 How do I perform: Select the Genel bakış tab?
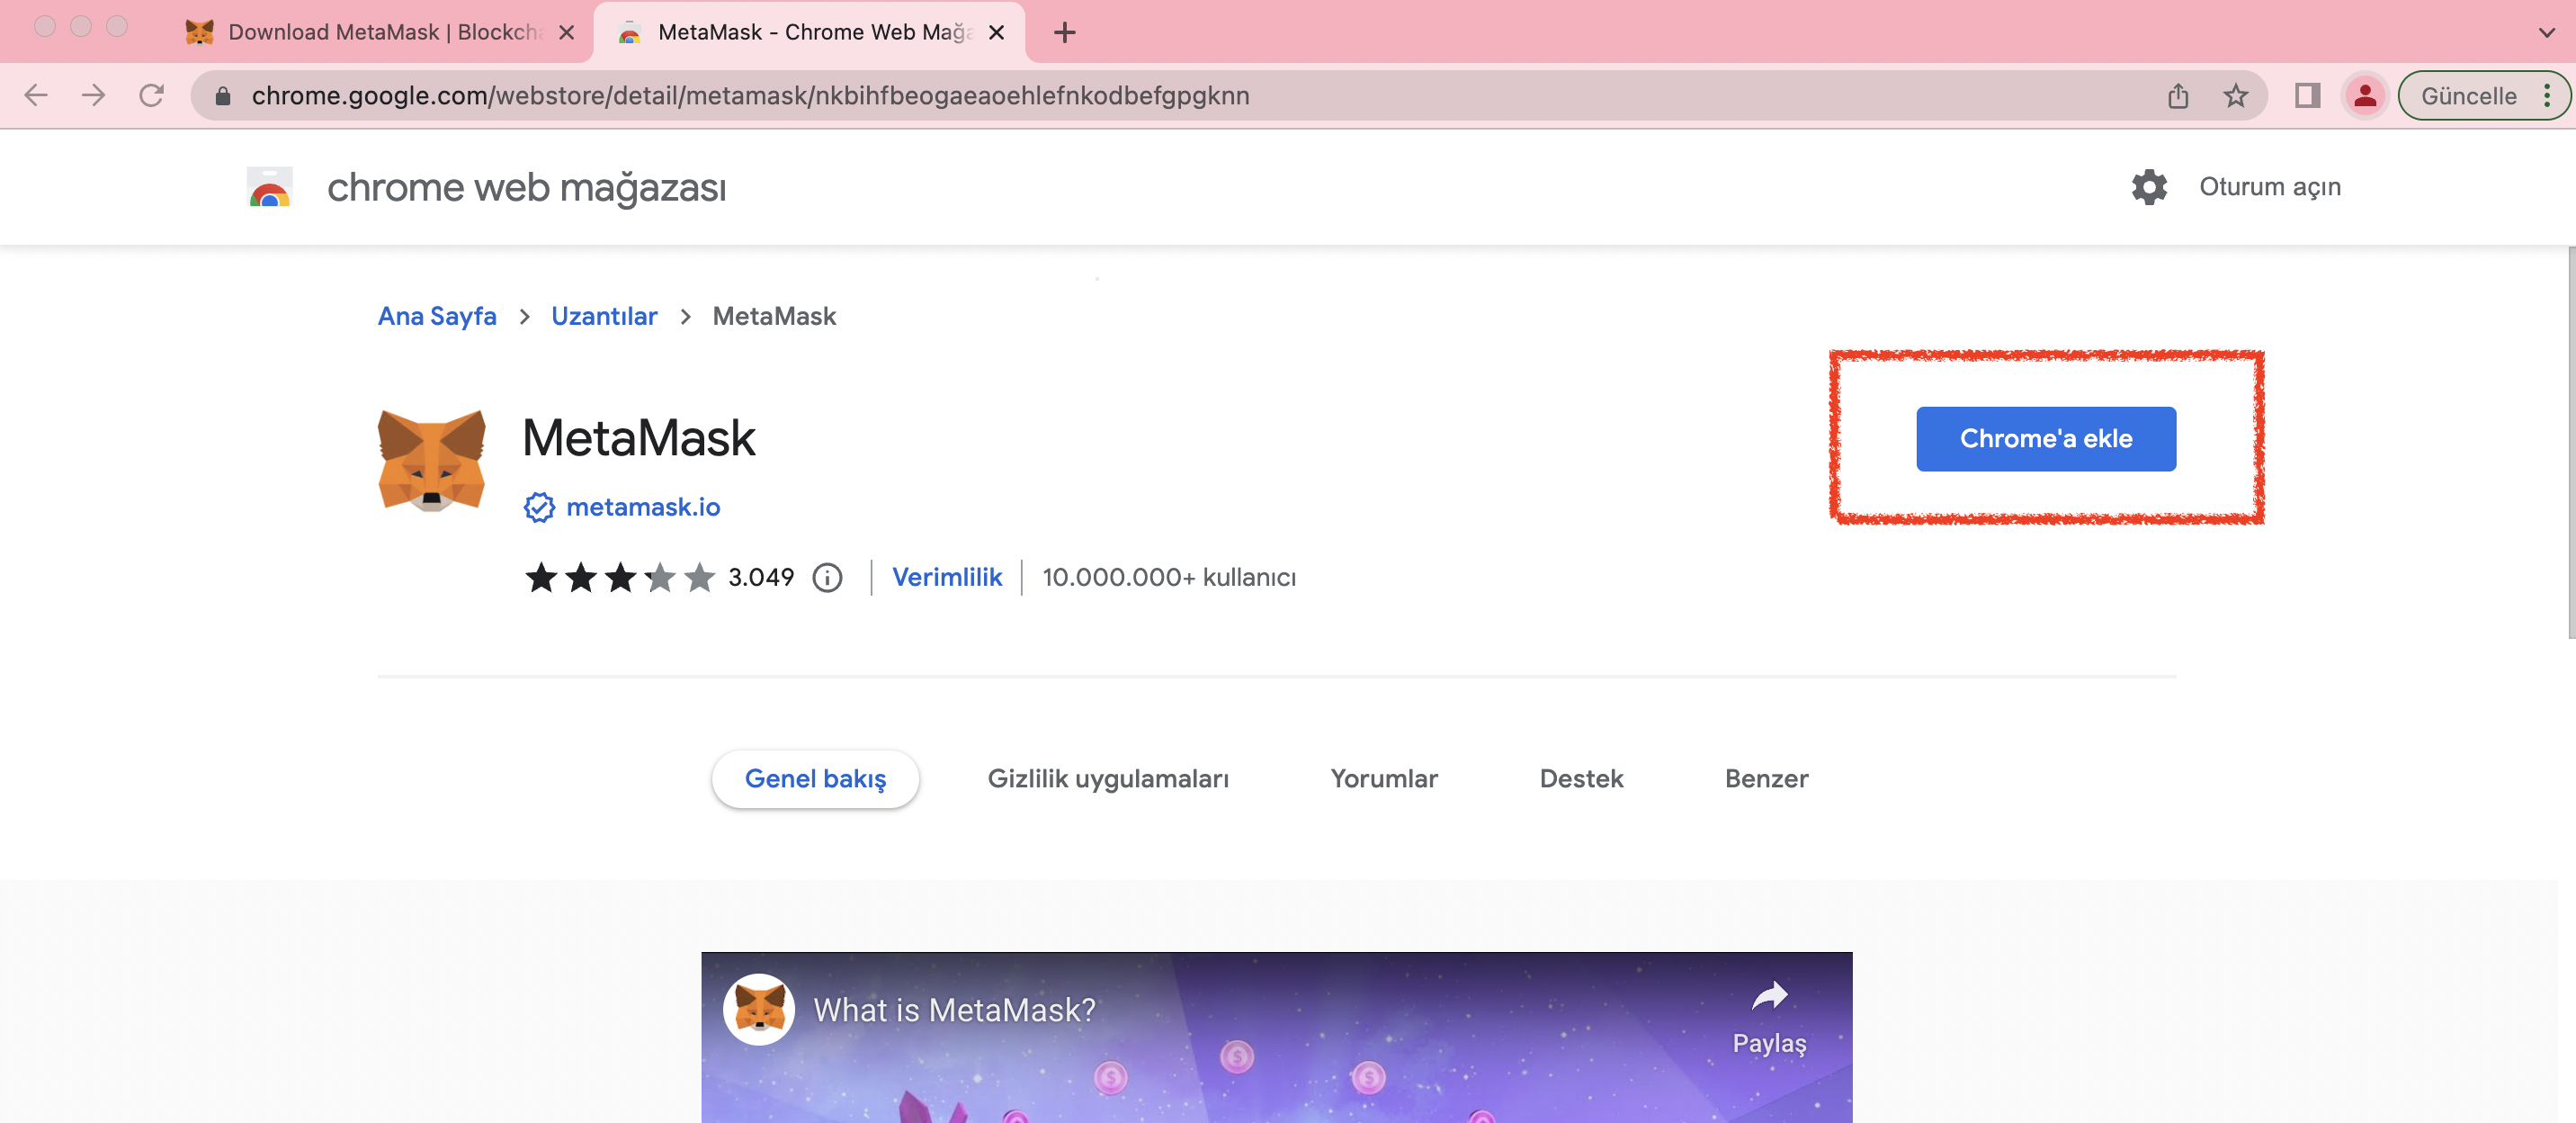(x=815, y=779)
